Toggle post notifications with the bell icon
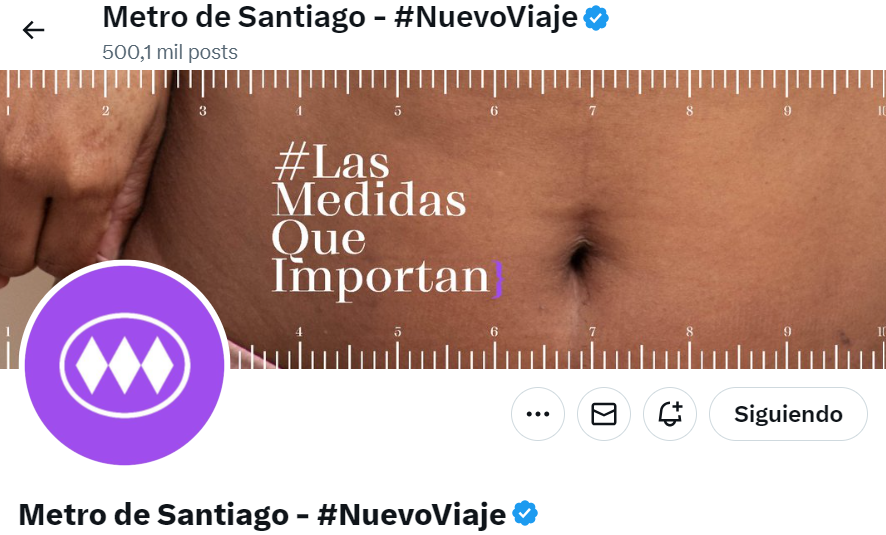The image size is (886, 535). pyautogui.click(x=670, y=414)
